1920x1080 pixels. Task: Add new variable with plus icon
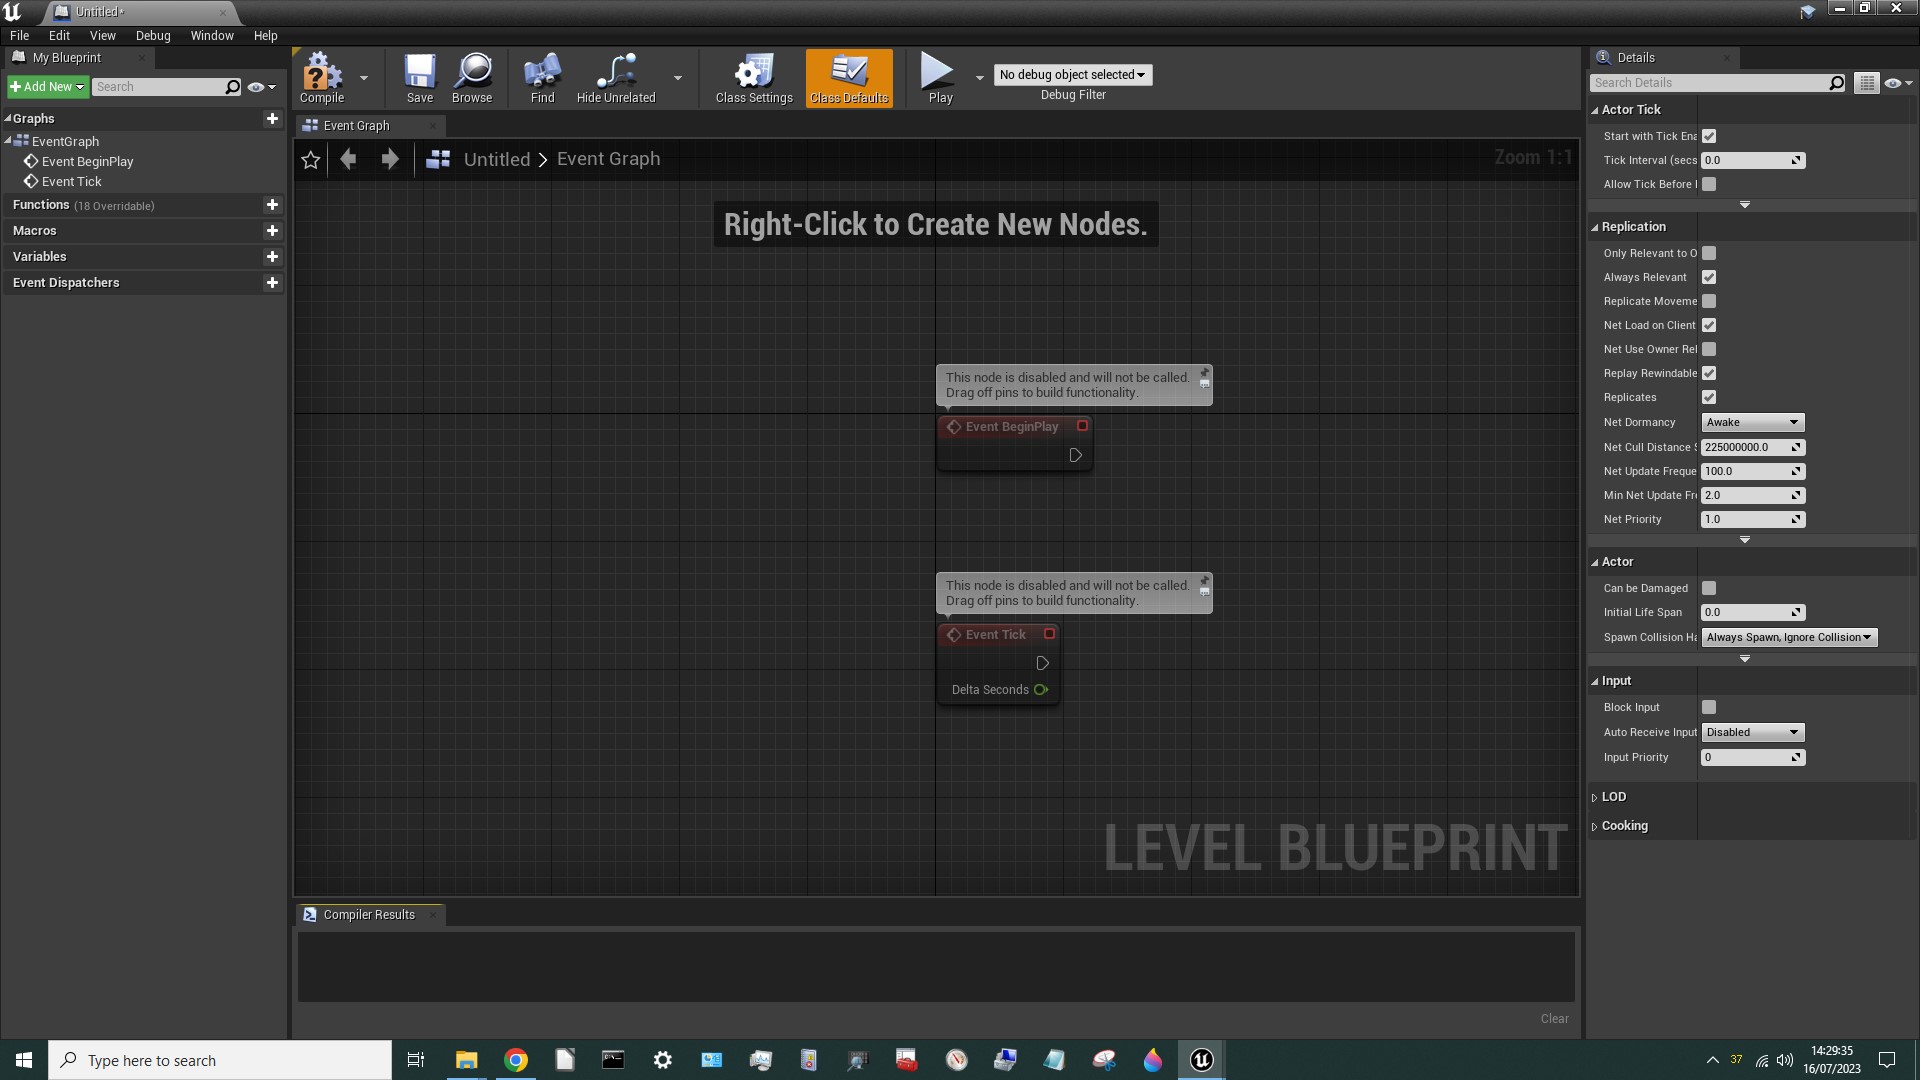click(272, 256)
